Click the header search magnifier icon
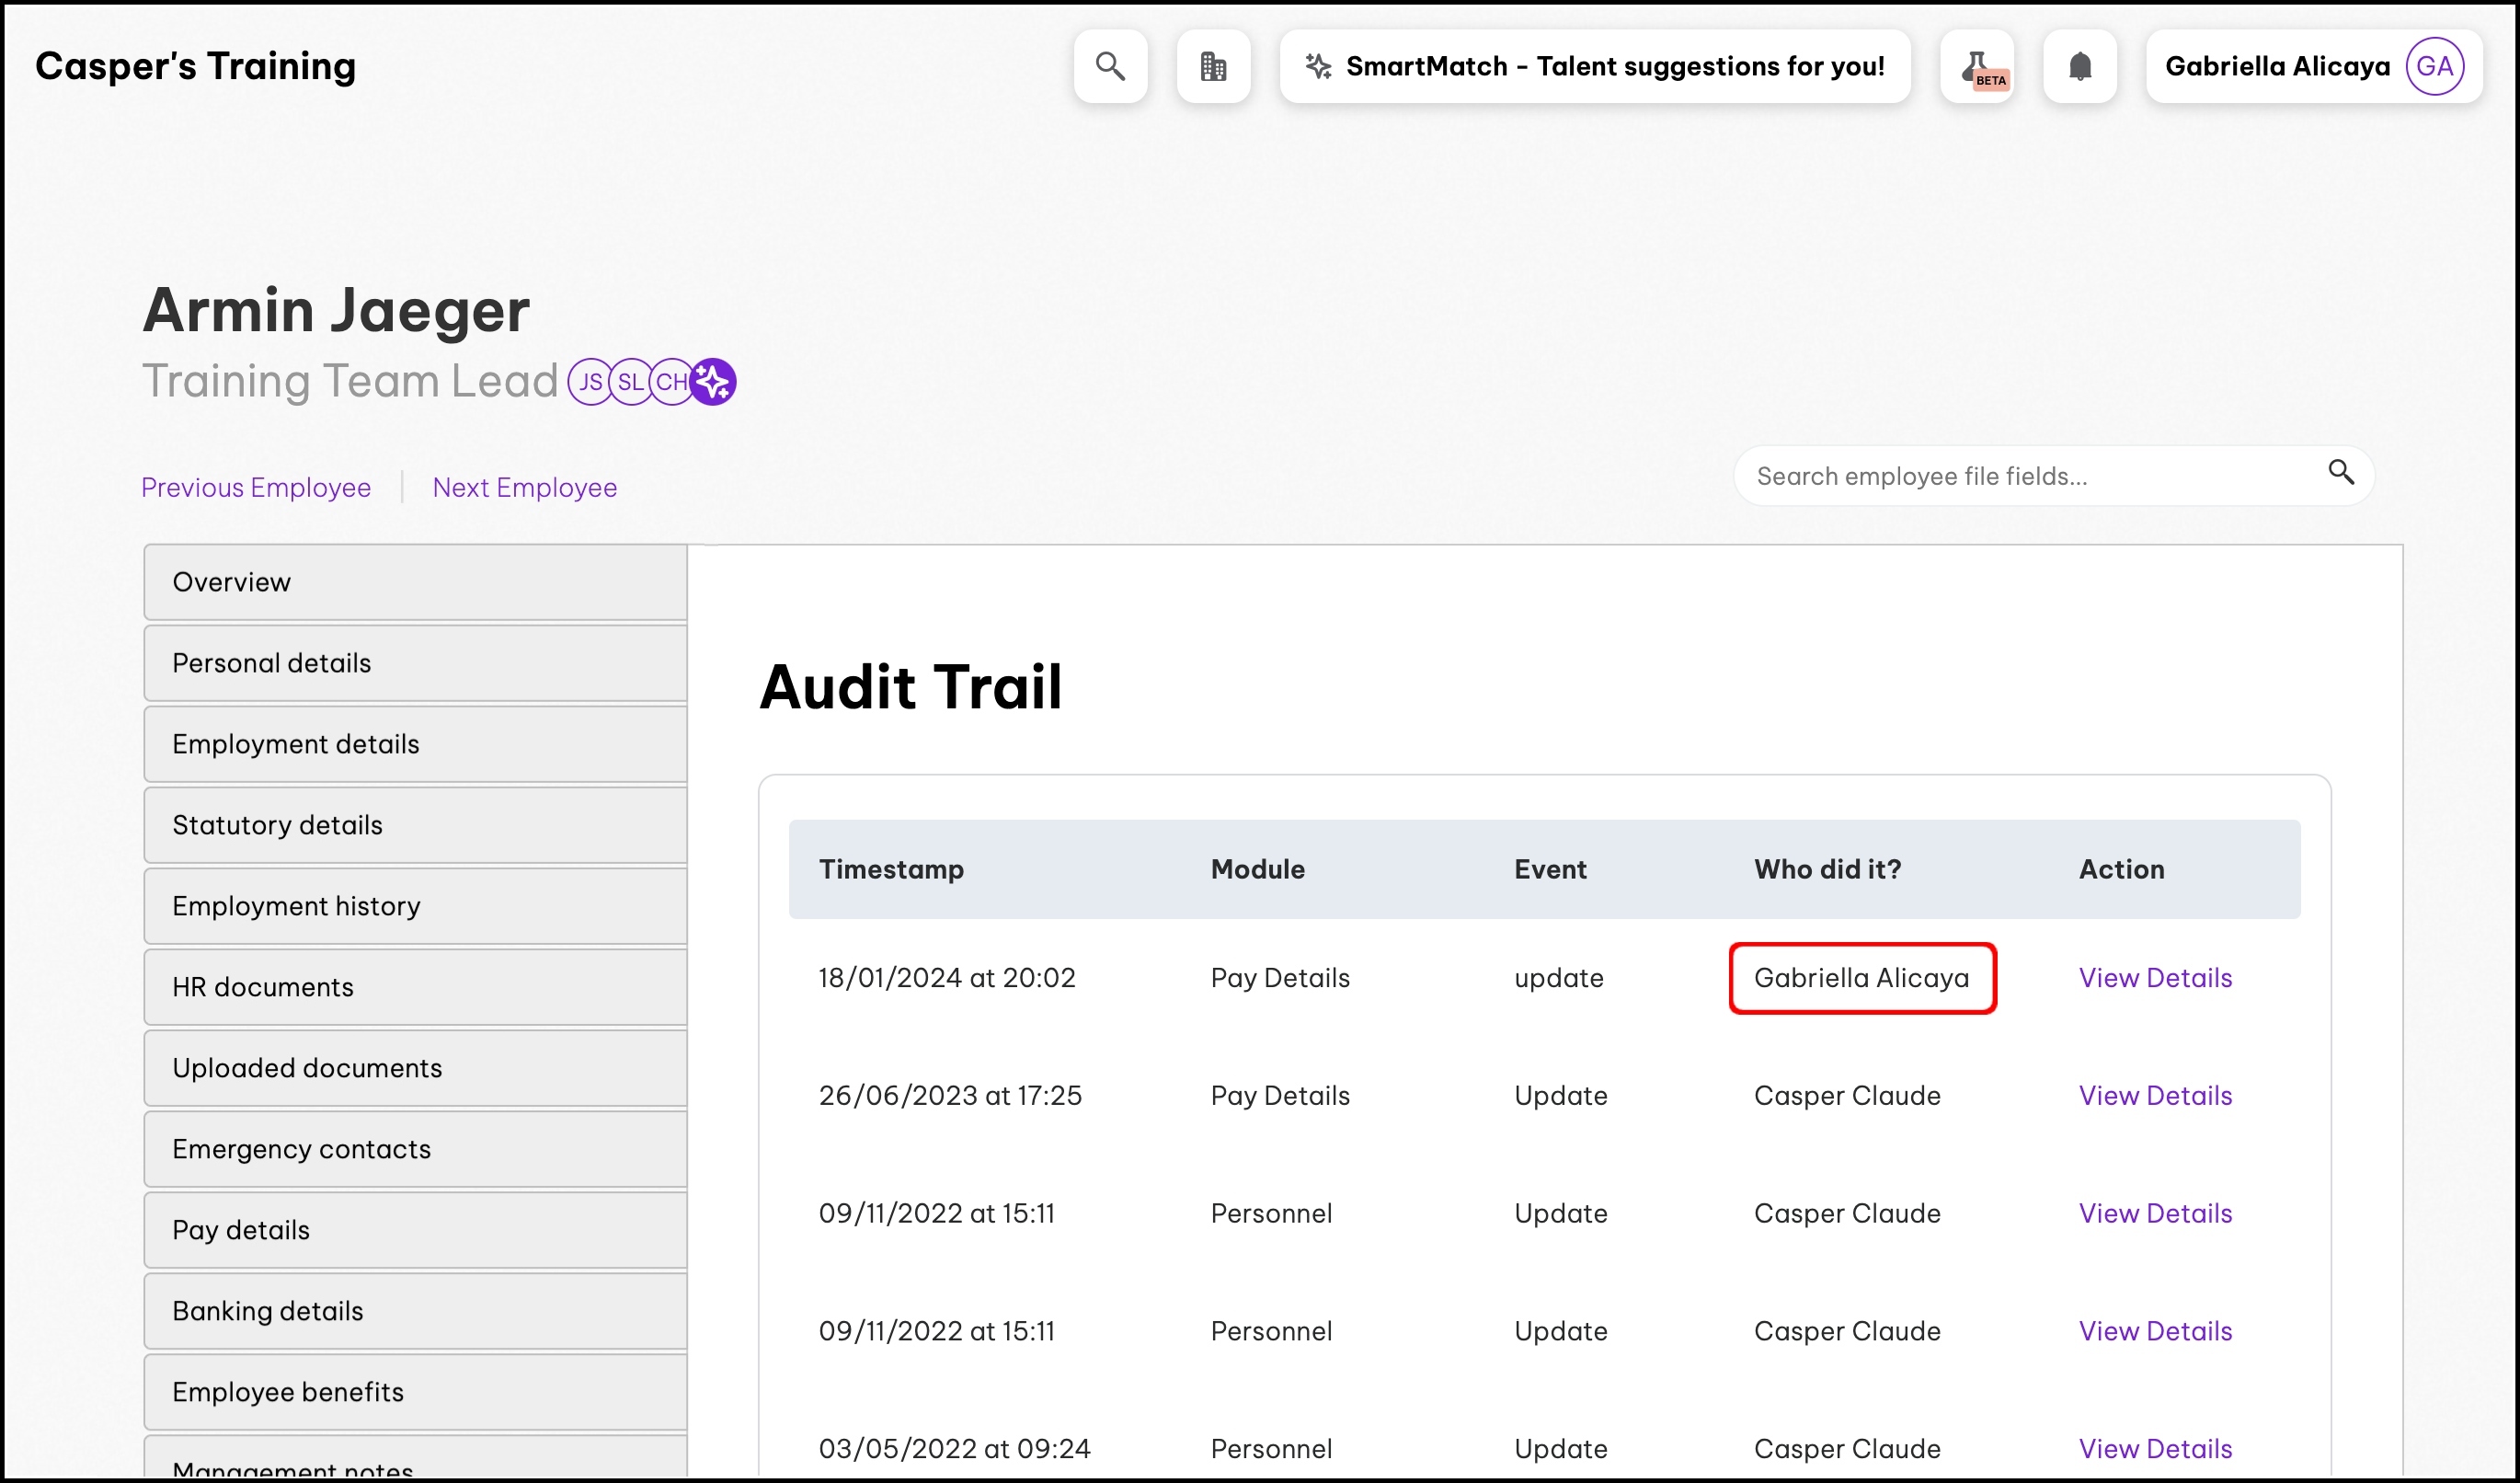 tap(1110, 66)
